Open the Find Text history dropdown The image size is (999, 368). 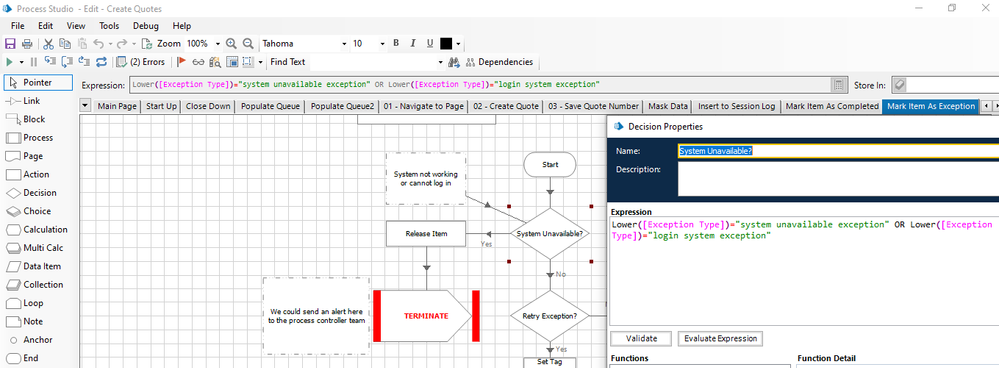coord(440,62)
